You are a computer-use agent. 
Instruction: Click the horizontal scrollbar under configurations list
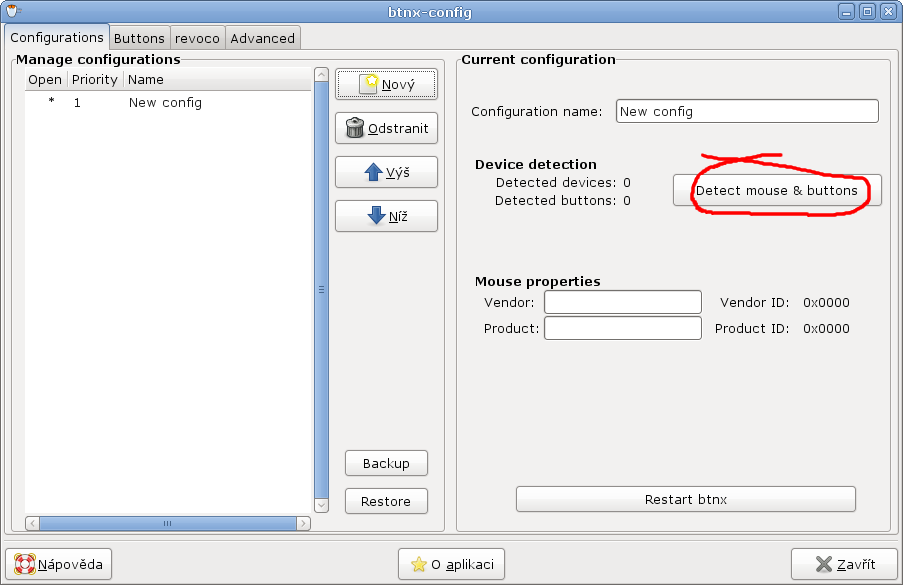(167, 523)
